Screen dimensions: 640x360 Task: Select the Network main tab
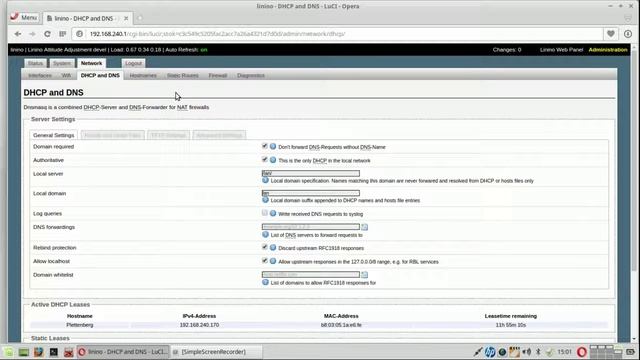[91, 63]
